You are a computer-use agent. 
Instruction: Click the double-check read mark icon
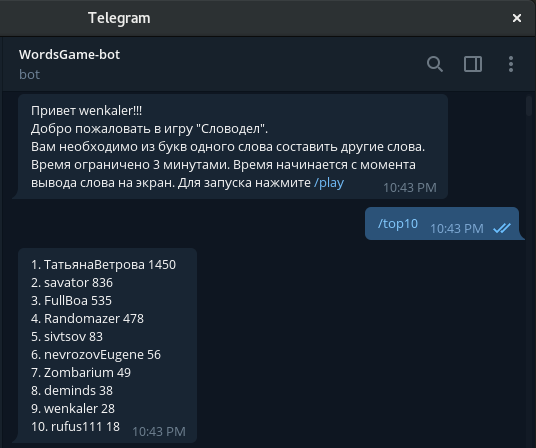click(x=502, y=228)
